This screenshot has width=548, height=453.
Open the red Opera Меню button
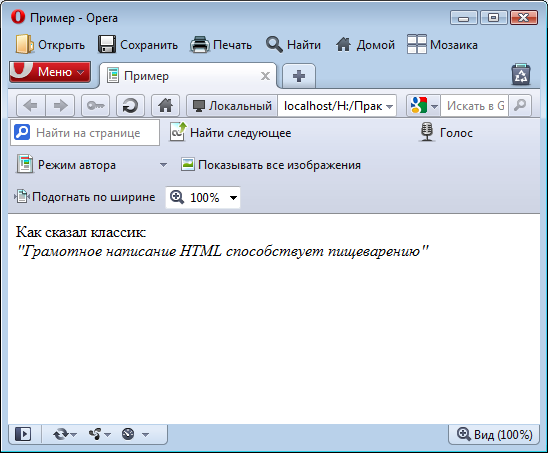50,72
